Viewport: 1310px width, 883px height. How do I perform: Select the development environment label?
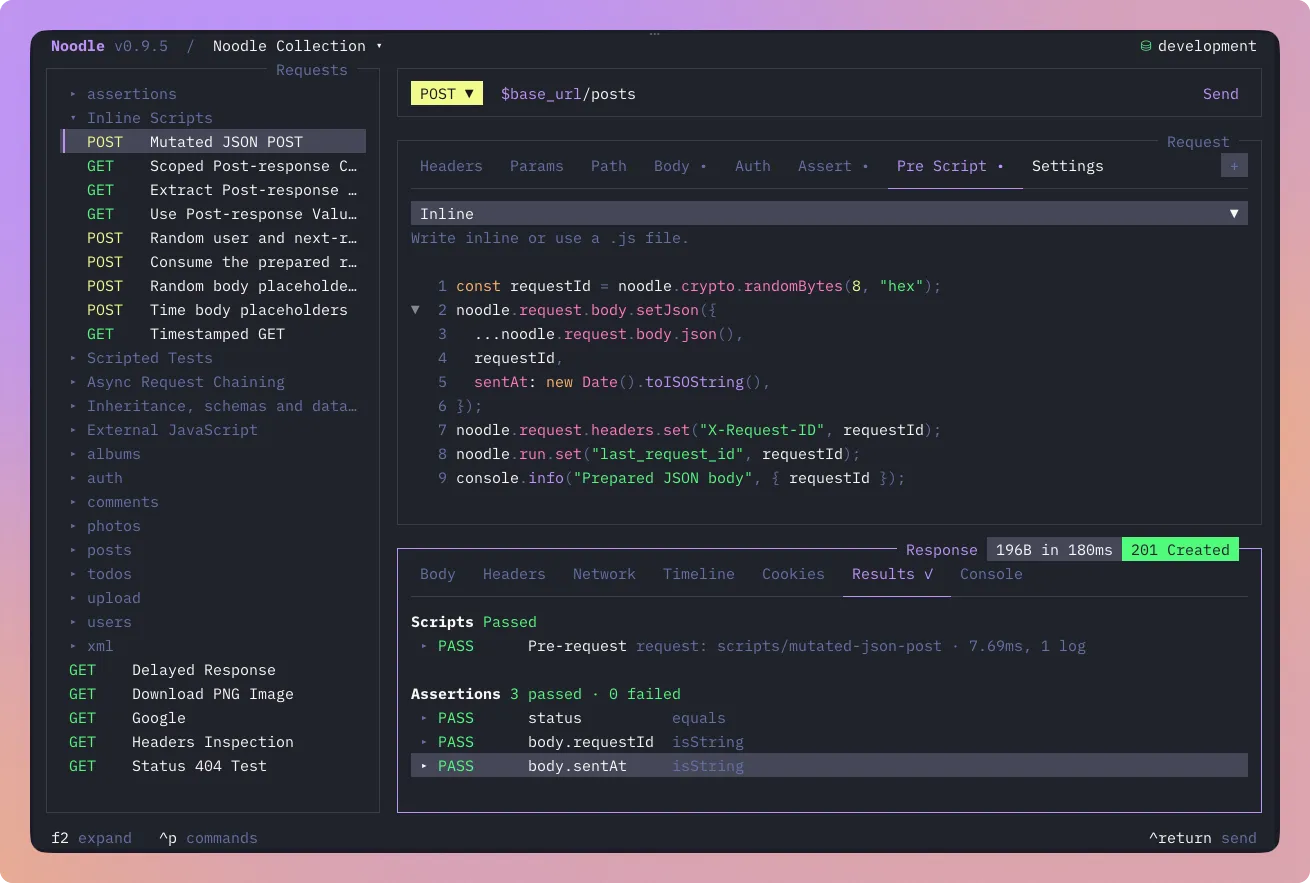click(1207, 46)
